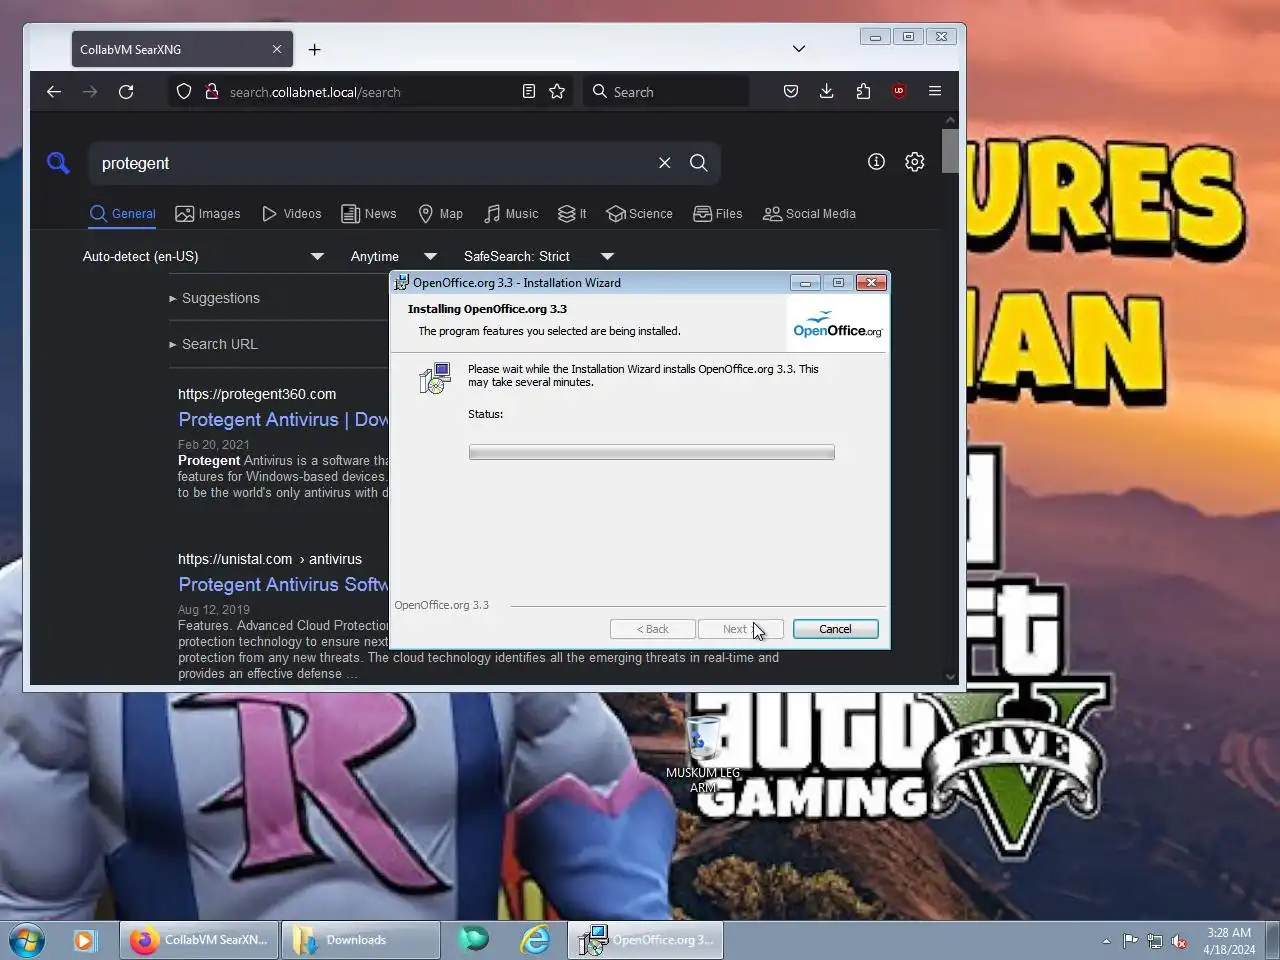Open Action Center flag tray icon
The image size is (1280, 960).
tap(1131, 941)
